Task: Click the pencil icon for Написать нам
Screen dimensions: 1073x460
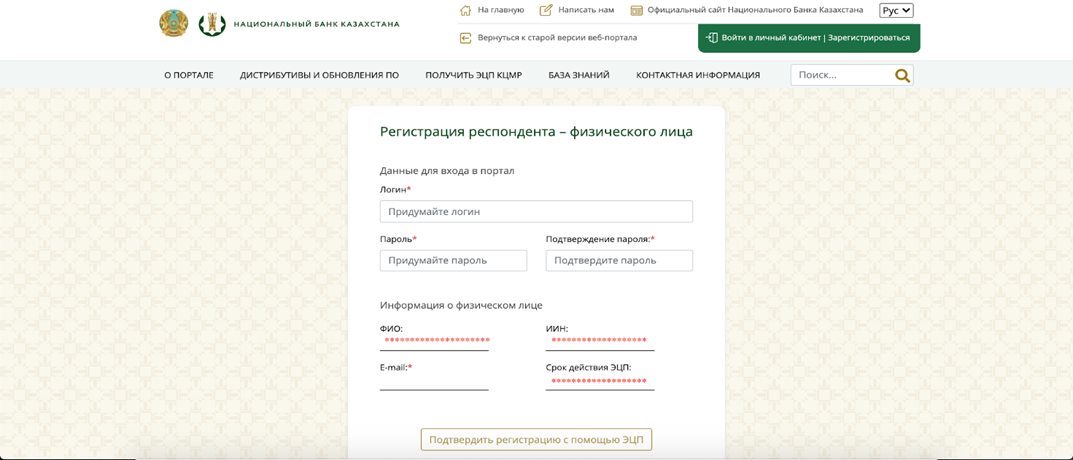Action: point(546,10)
